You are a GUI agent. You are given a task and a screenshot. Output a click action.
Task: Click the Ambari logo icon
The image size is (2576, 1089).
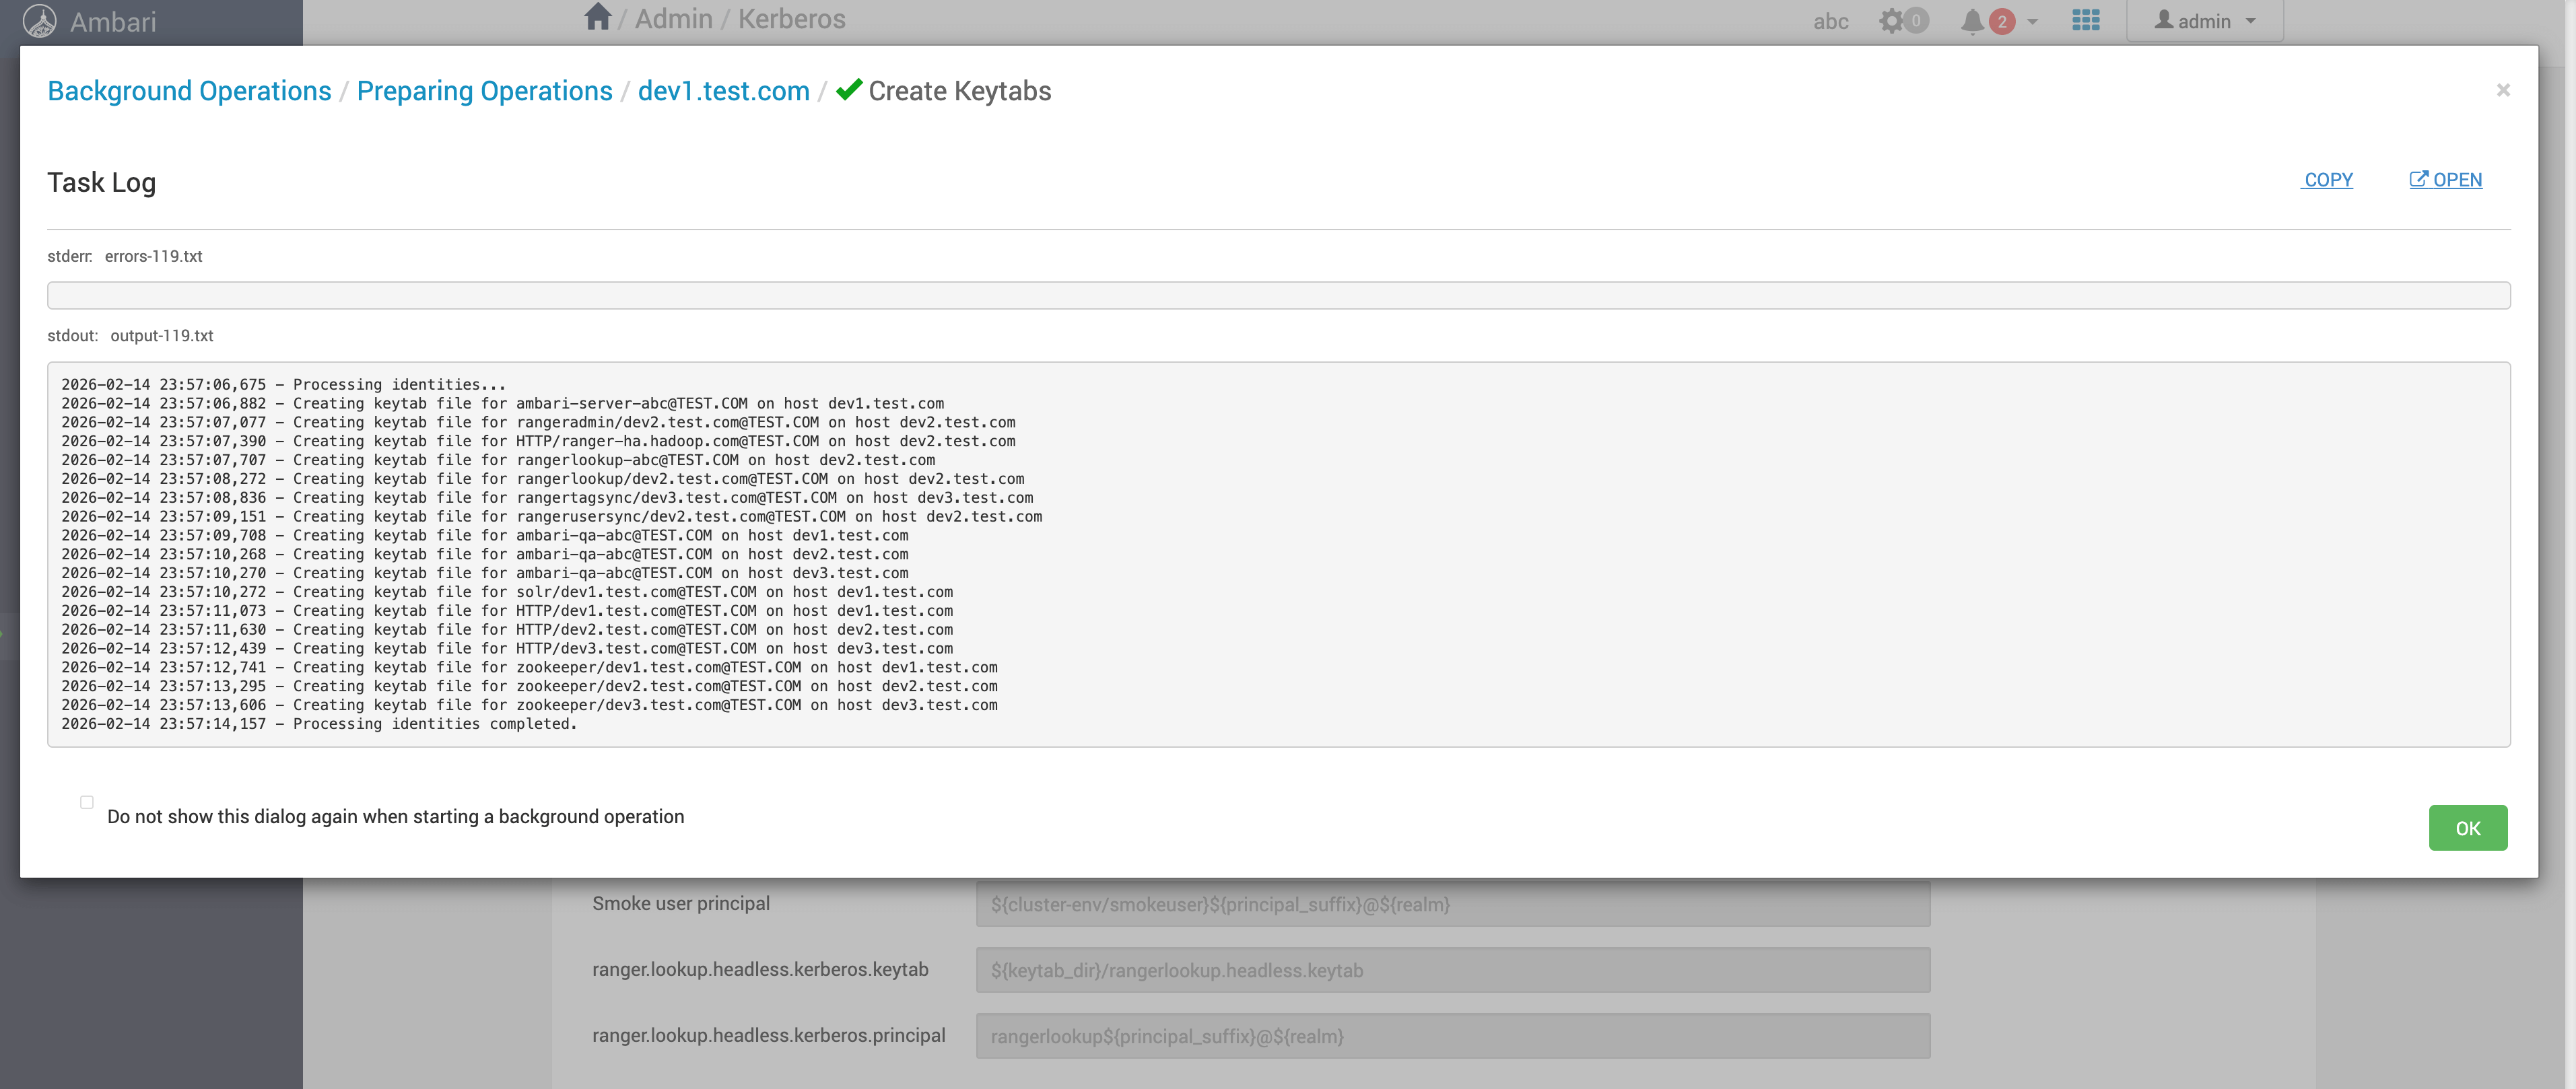[x=40, y=21]
